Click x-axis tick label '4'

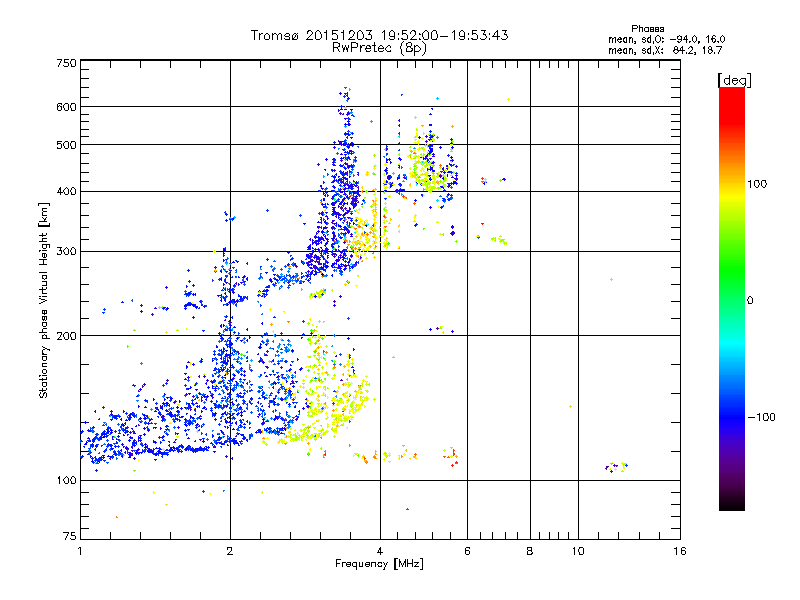[380, 551]
